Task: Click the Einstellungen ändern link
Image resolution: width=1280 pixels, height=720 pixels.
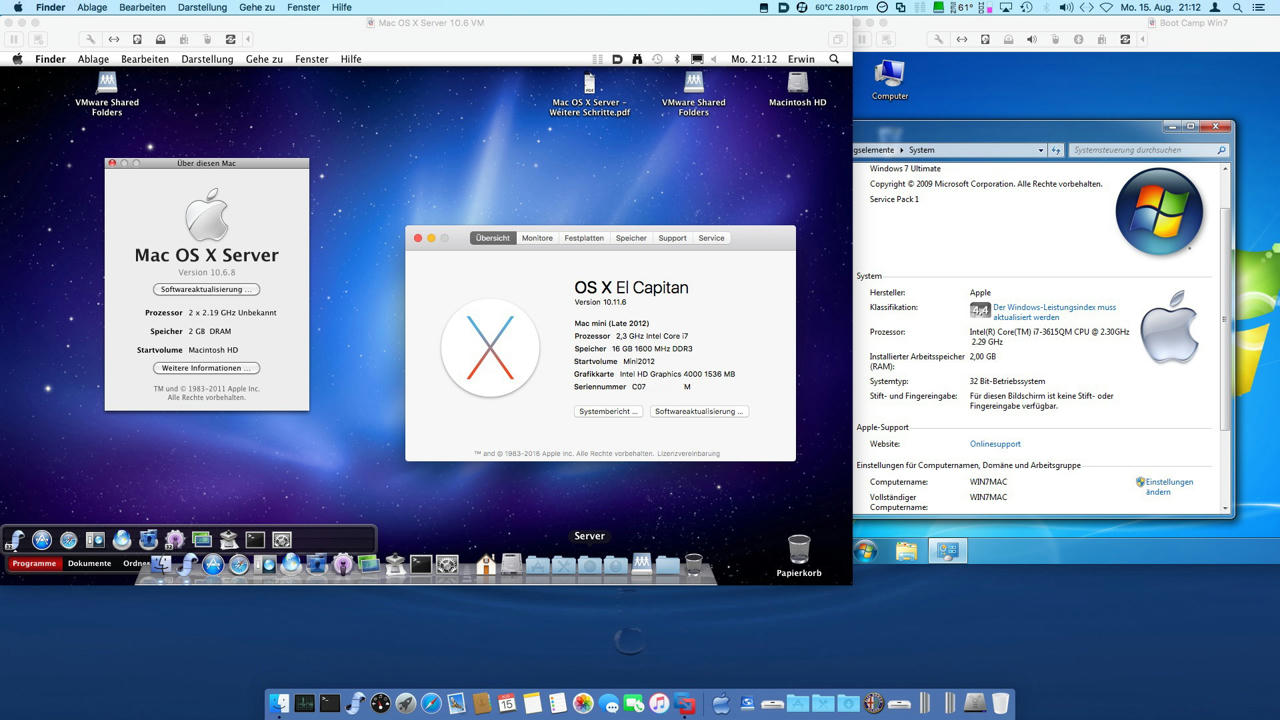Action: 1169,487
